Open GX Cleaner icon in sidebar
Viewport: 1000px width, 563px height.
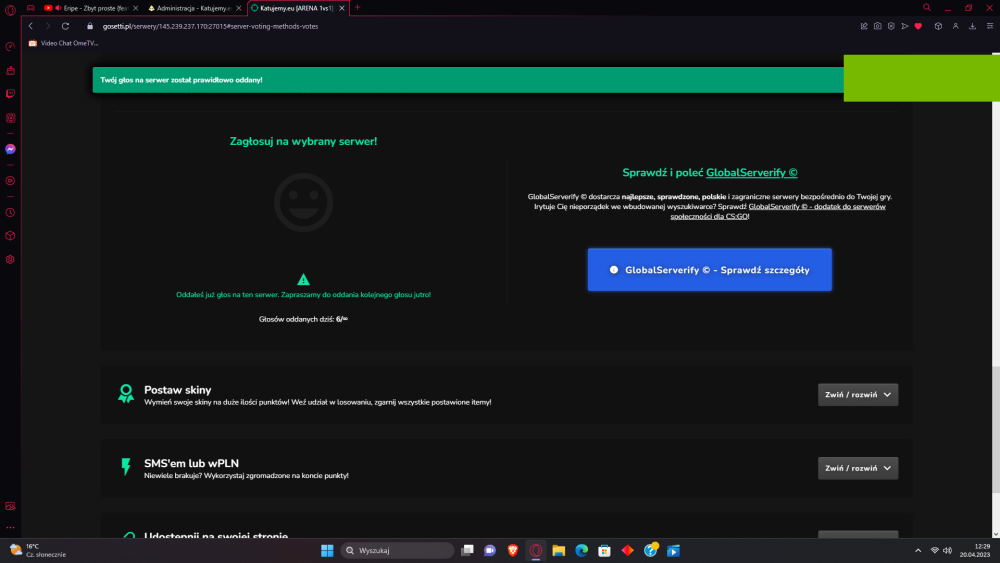[x=10, y=70]
